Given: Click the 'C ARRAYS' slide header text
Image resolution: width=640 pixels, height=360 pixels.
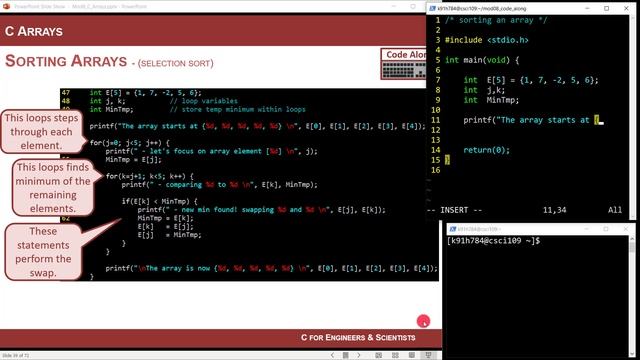Looking at the screenshot, I should coord(34,31).
